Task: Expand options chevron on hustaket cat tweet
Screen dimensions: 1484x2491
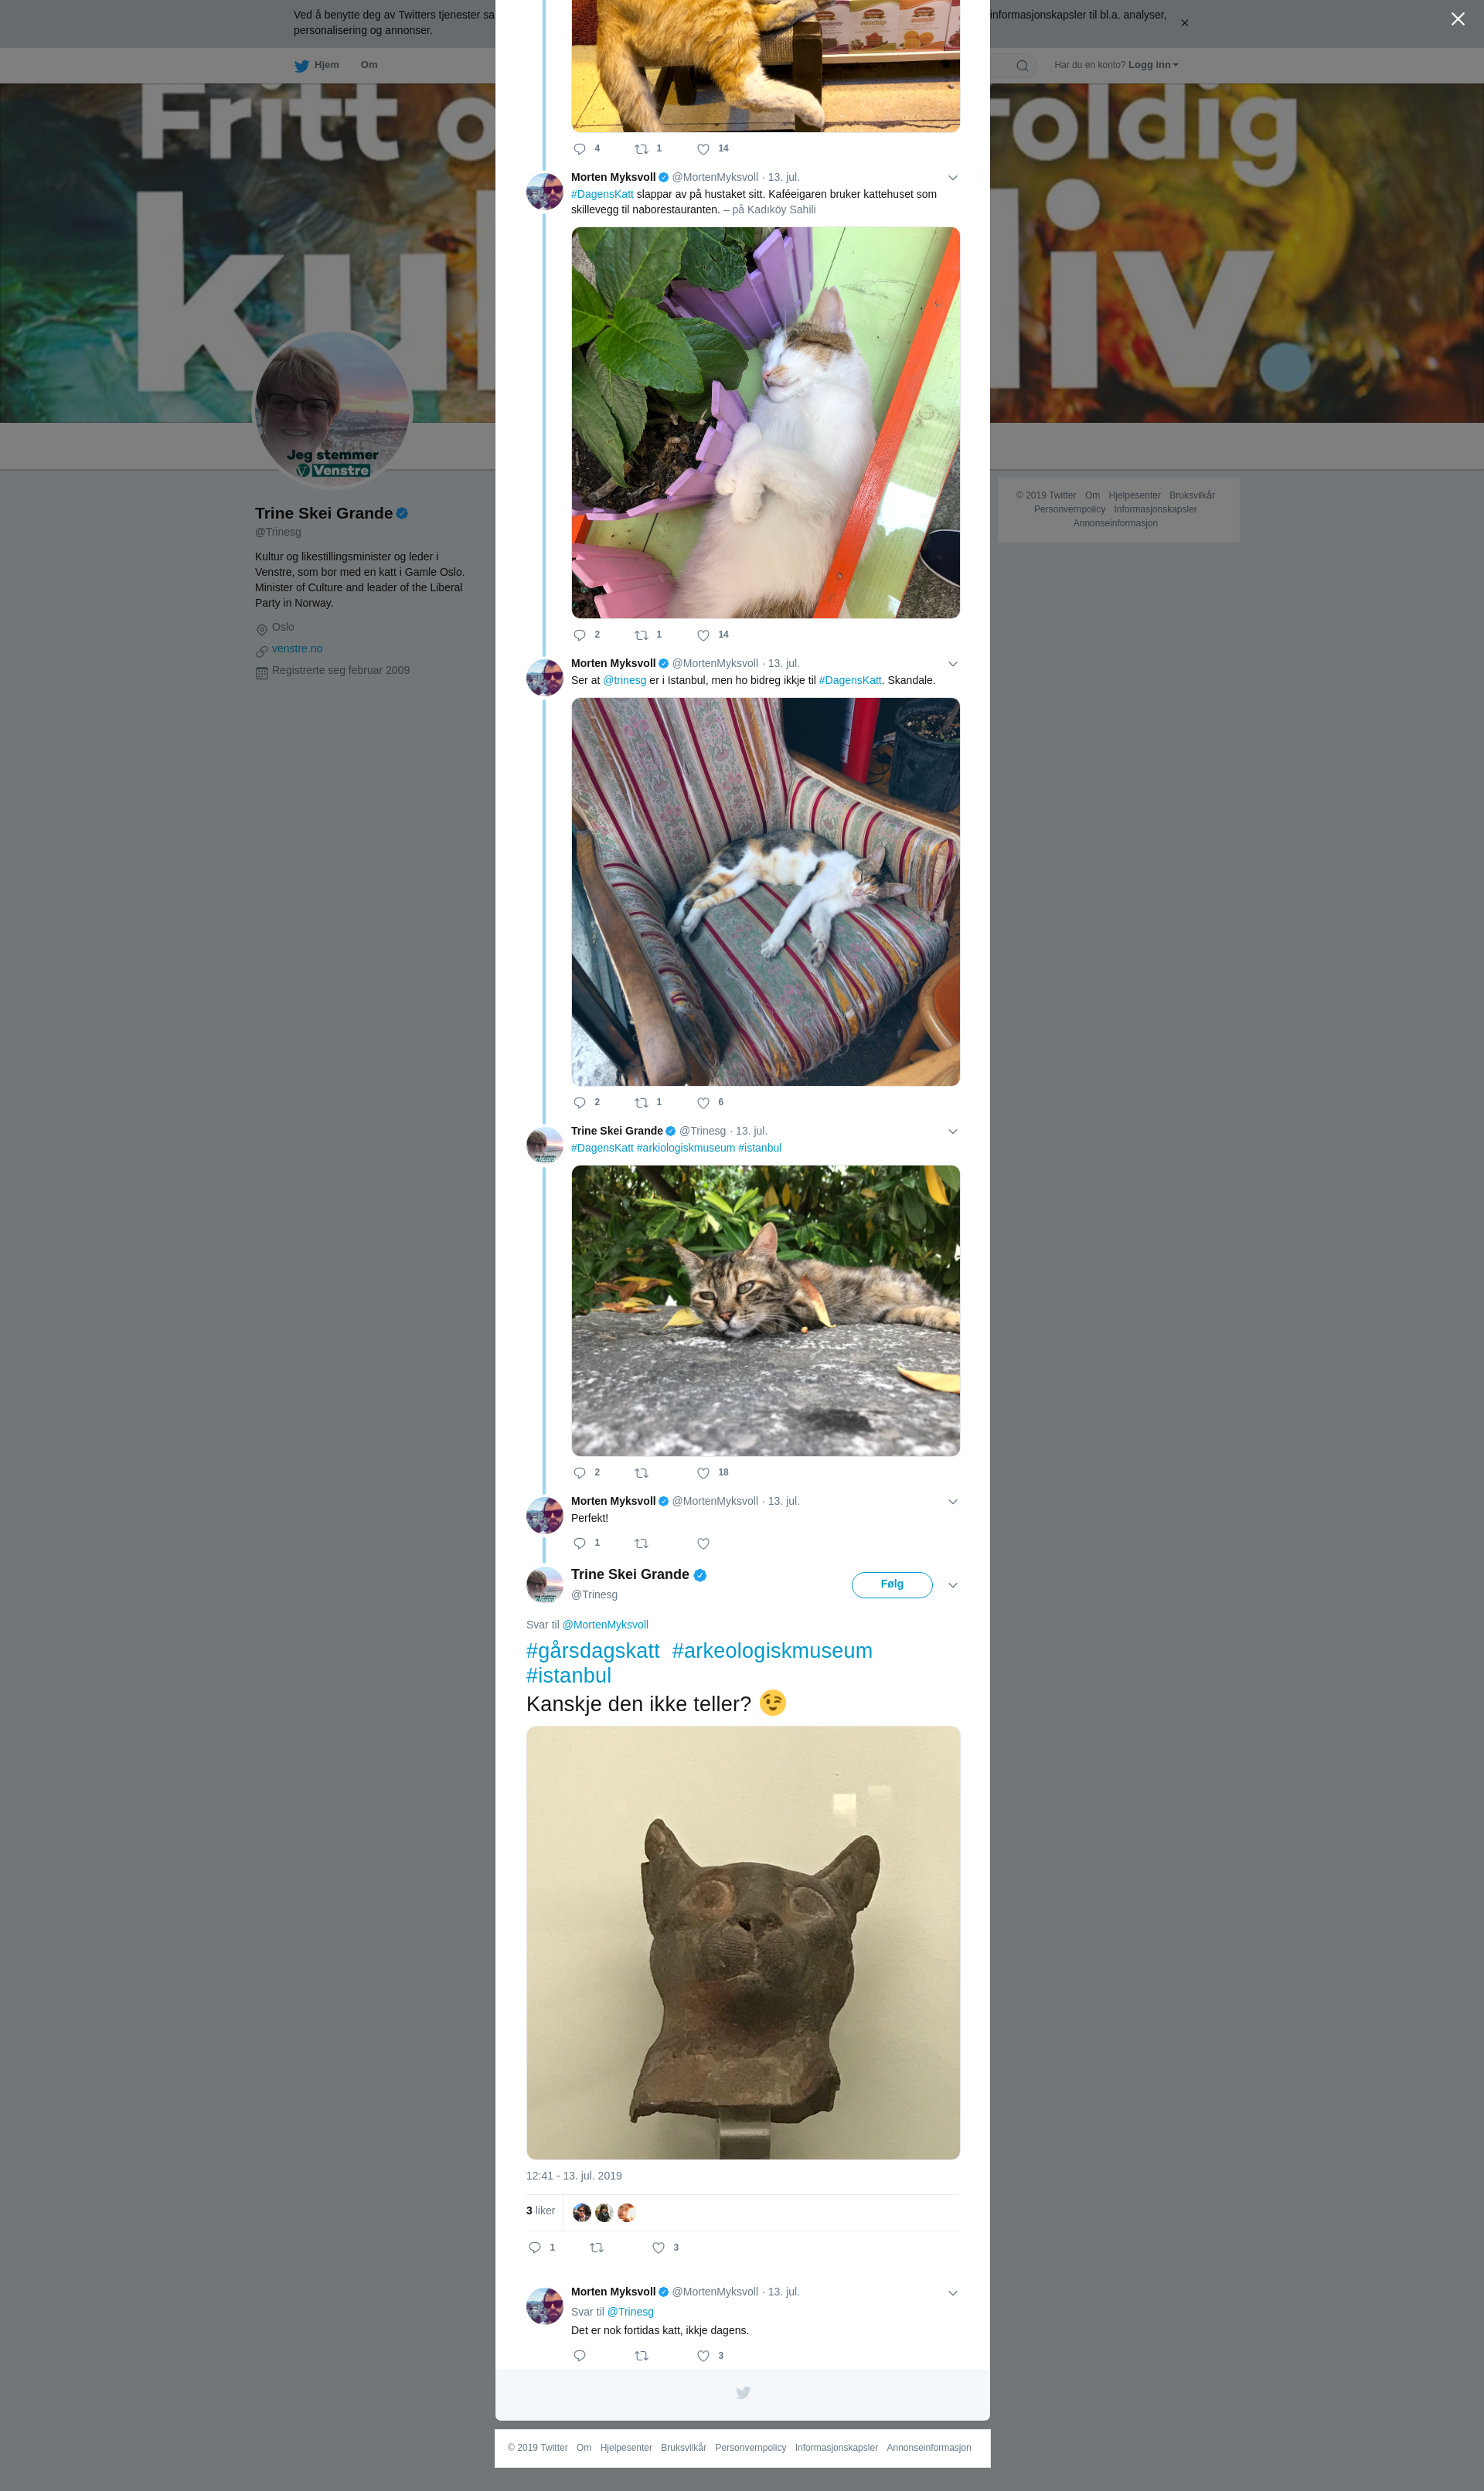Action: [953, 178]
